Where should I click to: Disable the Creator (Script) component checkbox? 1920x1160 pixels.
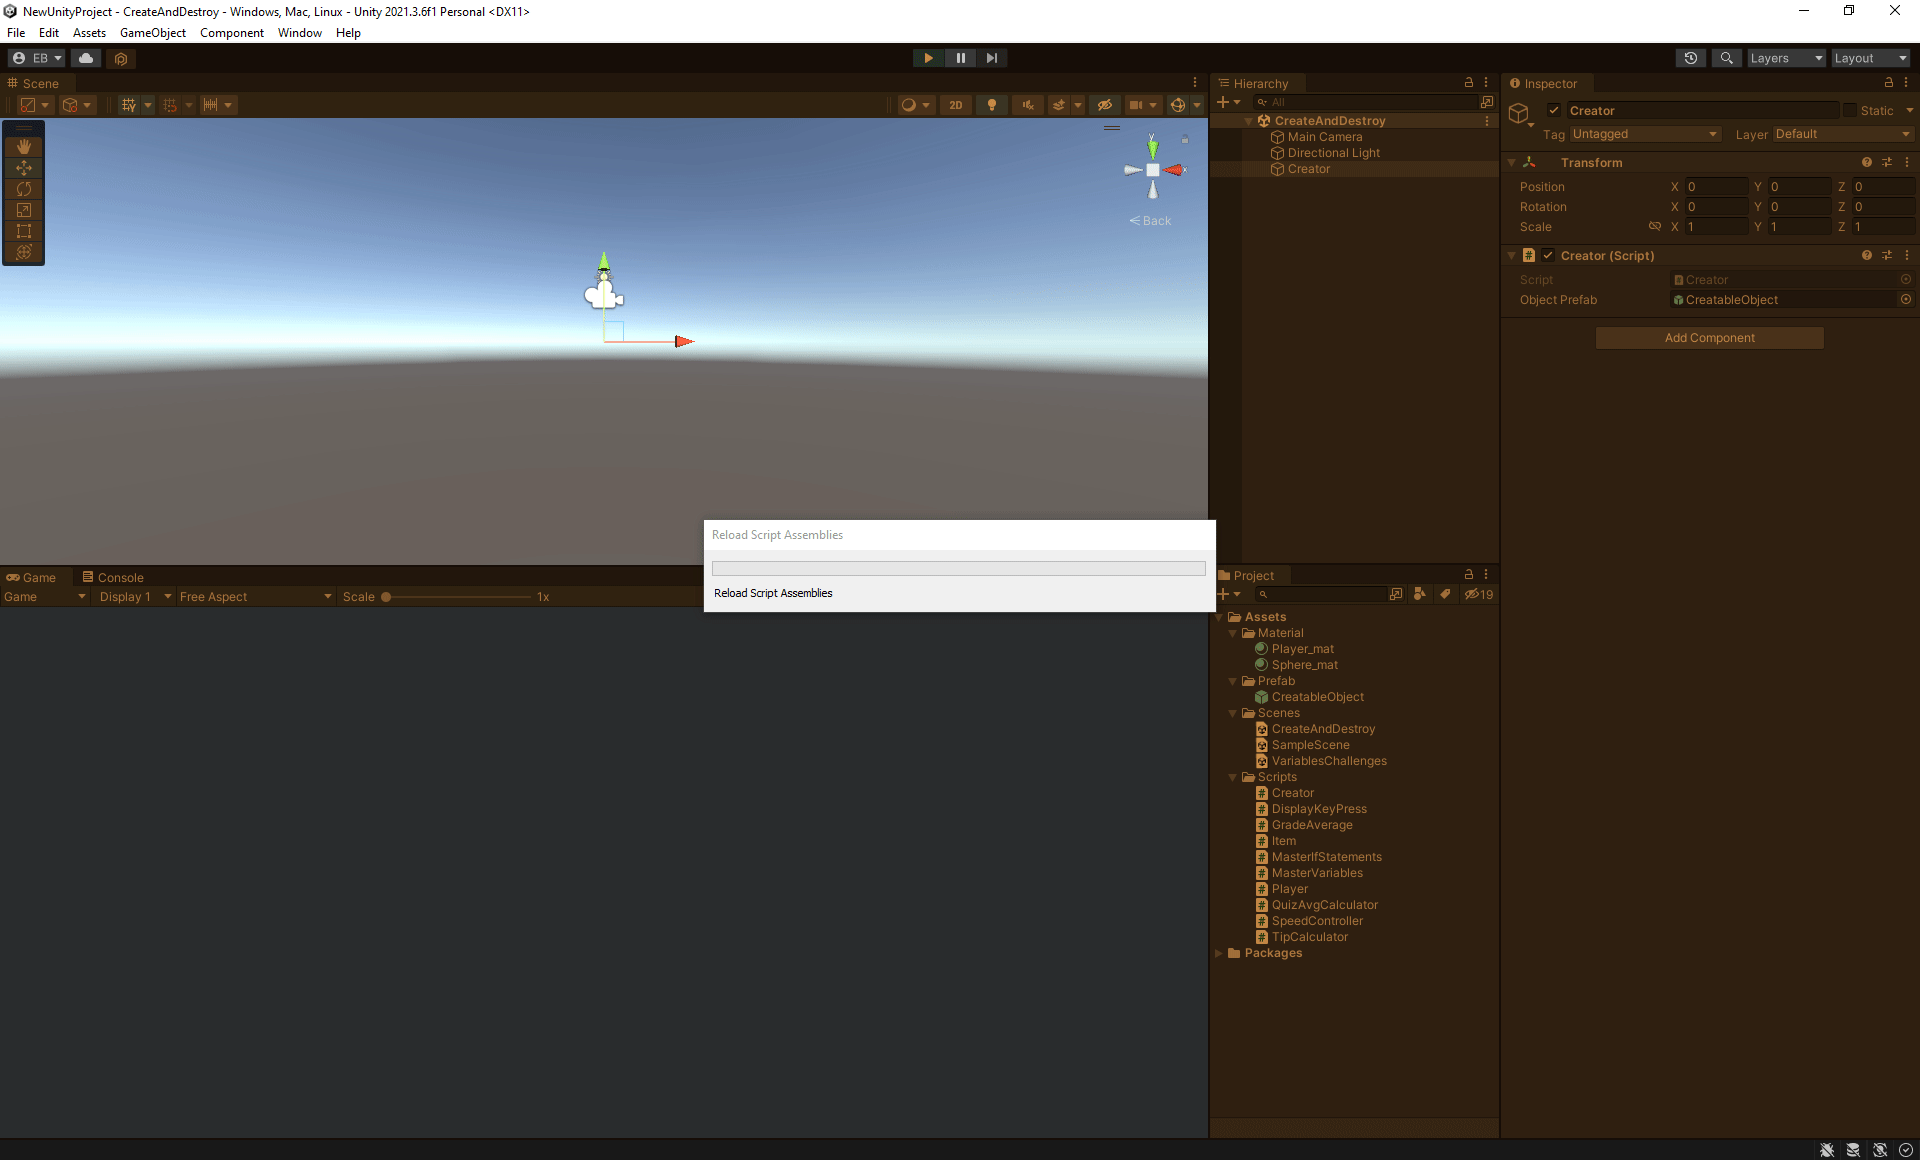click(1548, 256)
